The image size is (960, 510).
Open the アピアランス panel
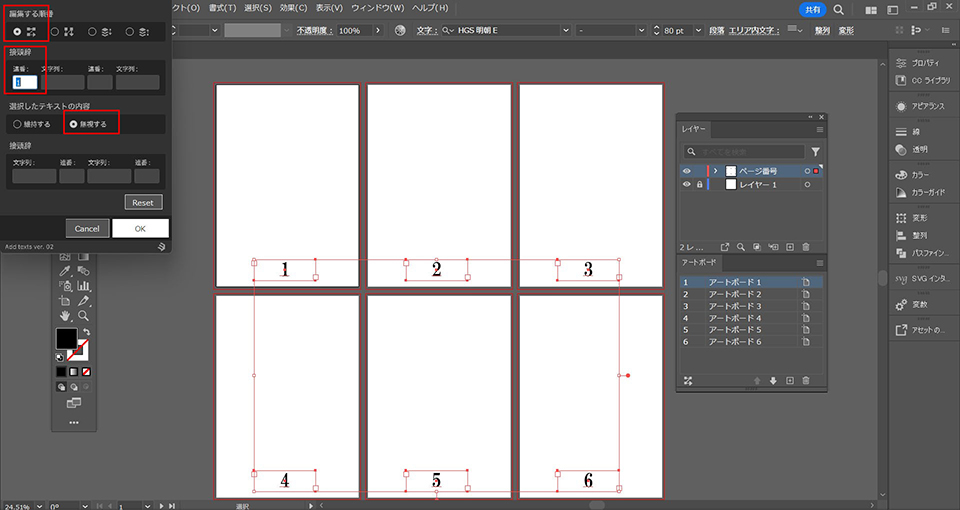click(x=901, y=106)
